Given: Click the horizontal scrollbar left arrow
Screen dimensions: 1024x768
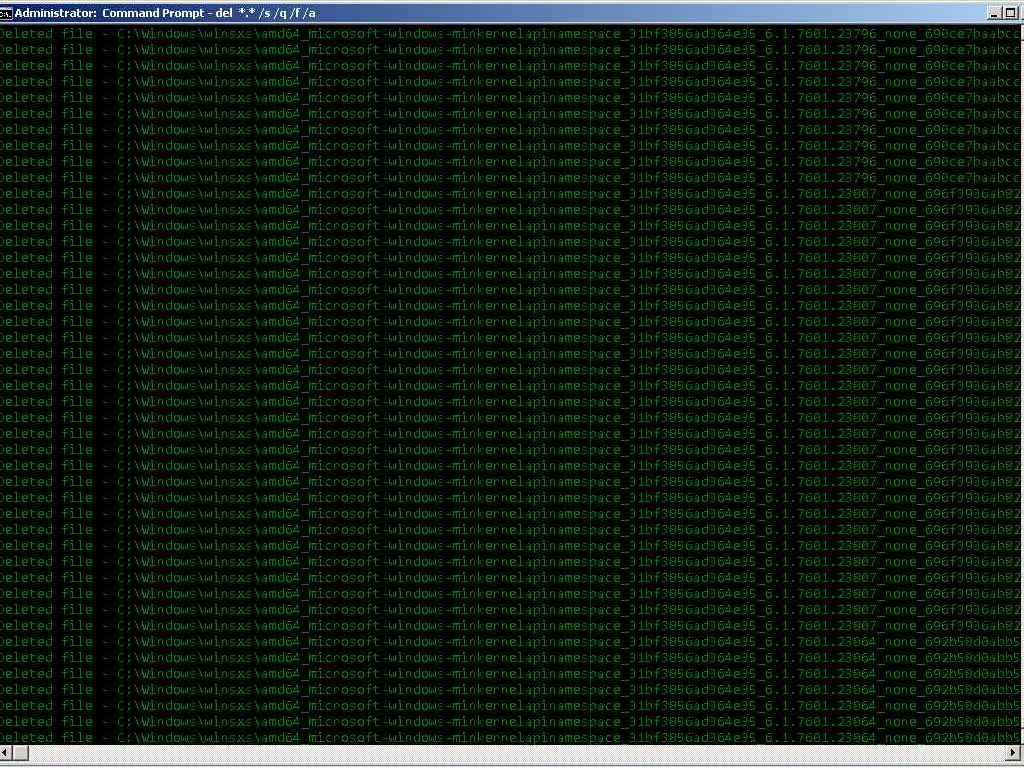Looking at the screenshot, I should pos(6,753).
